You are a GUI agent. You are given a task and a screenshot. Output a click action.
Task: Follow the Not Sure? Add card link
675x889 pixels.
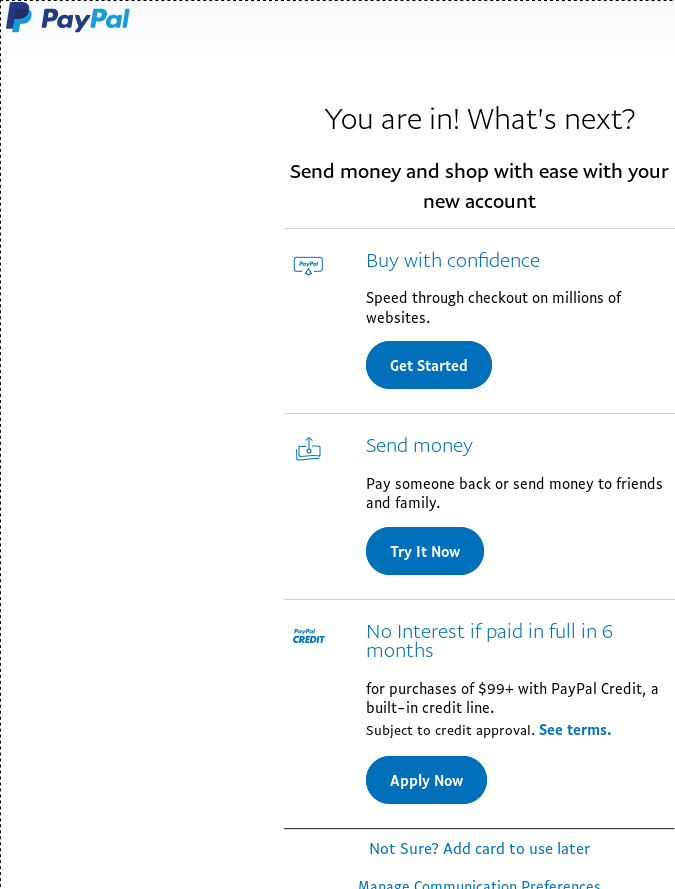click(x=479, y=848)
